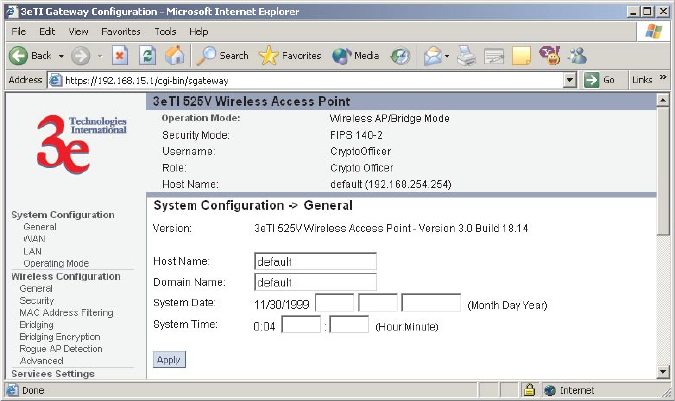The image size is (675, 401).
Task: Click the Yahoo Messenger icon
Action: coord(550,56)
